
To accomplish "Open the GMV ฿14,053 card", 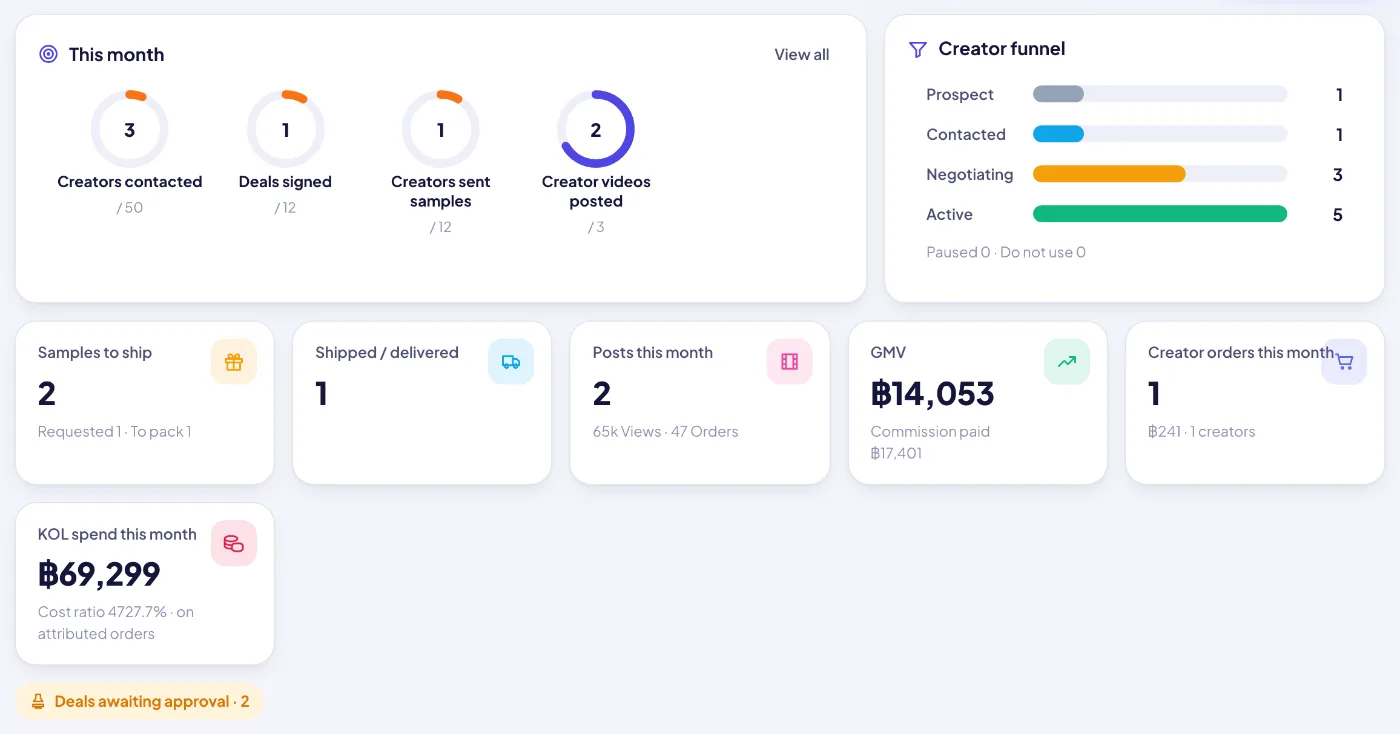I will 978,403.
